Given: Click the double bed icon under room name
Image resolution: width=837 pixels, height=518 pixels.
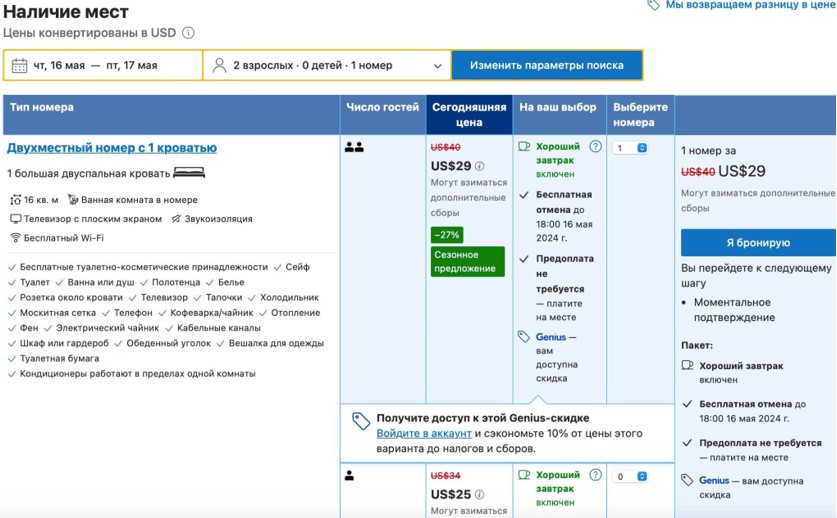Looking at the screenshot, I should click(189, 173).
